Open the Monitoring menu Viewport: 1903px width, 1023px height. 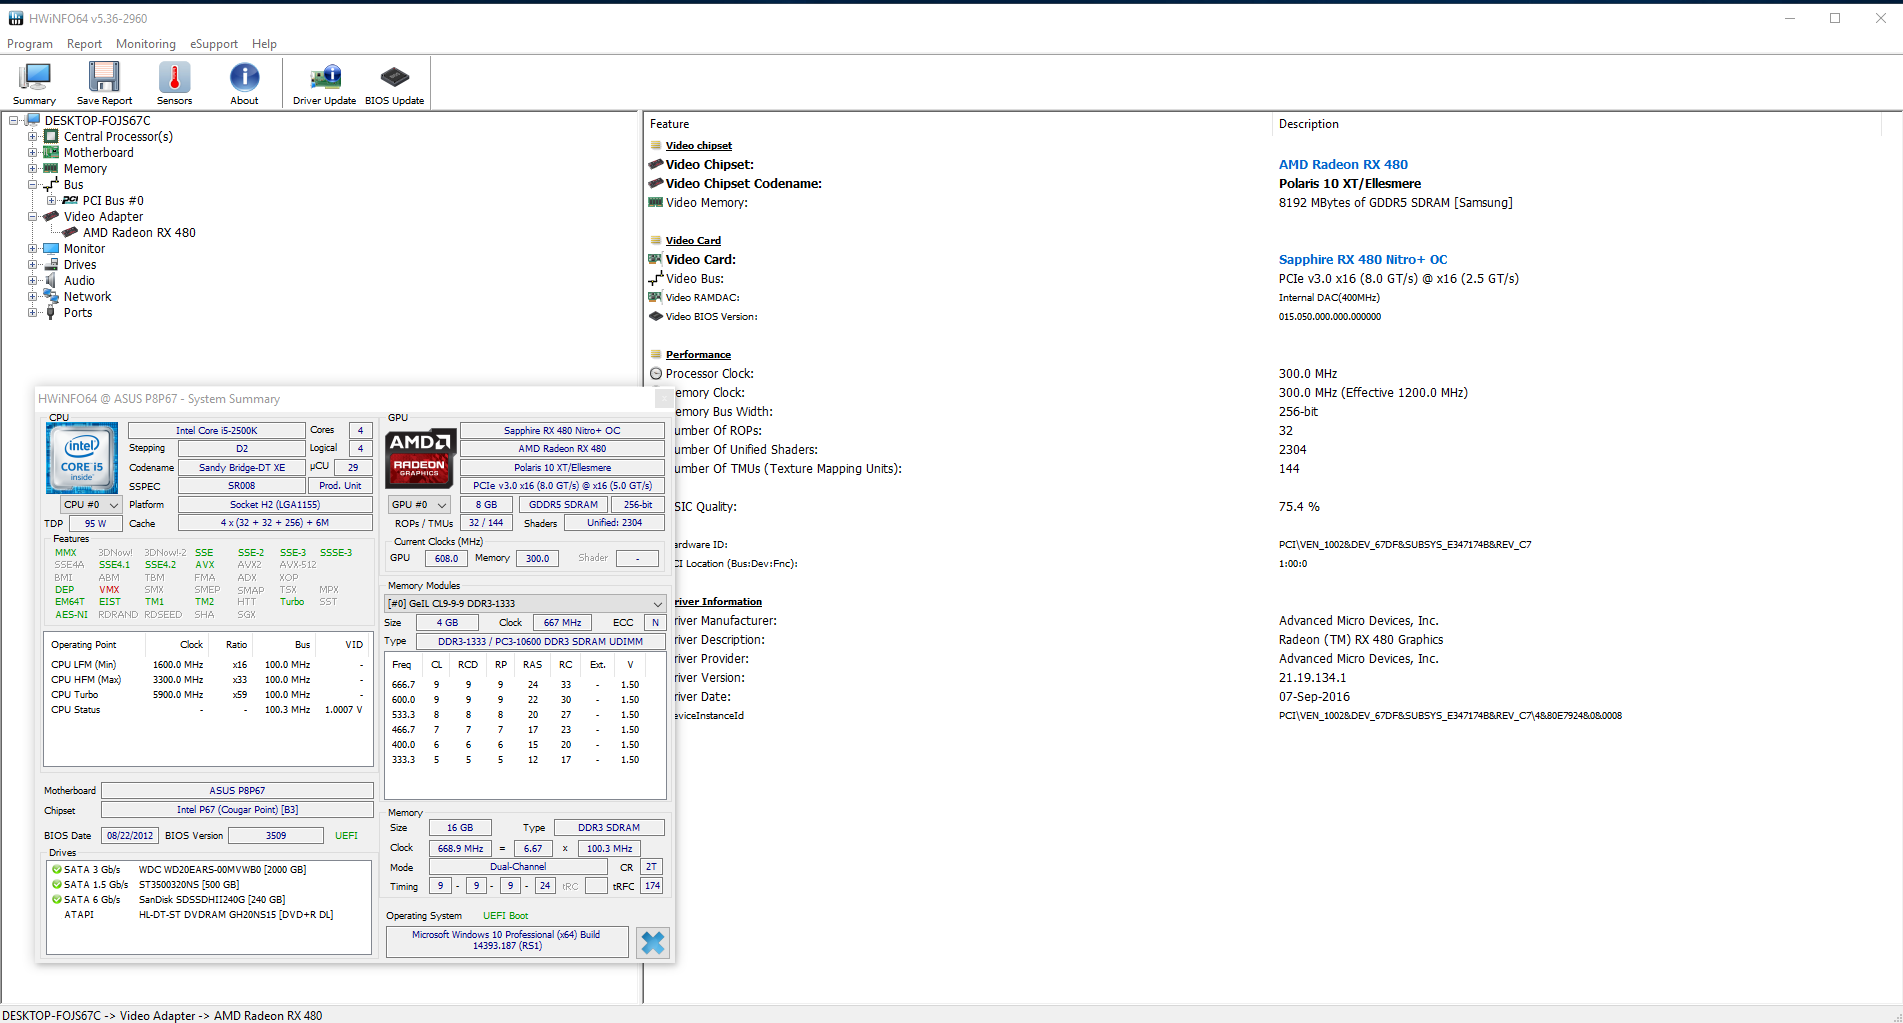point(146,44)
